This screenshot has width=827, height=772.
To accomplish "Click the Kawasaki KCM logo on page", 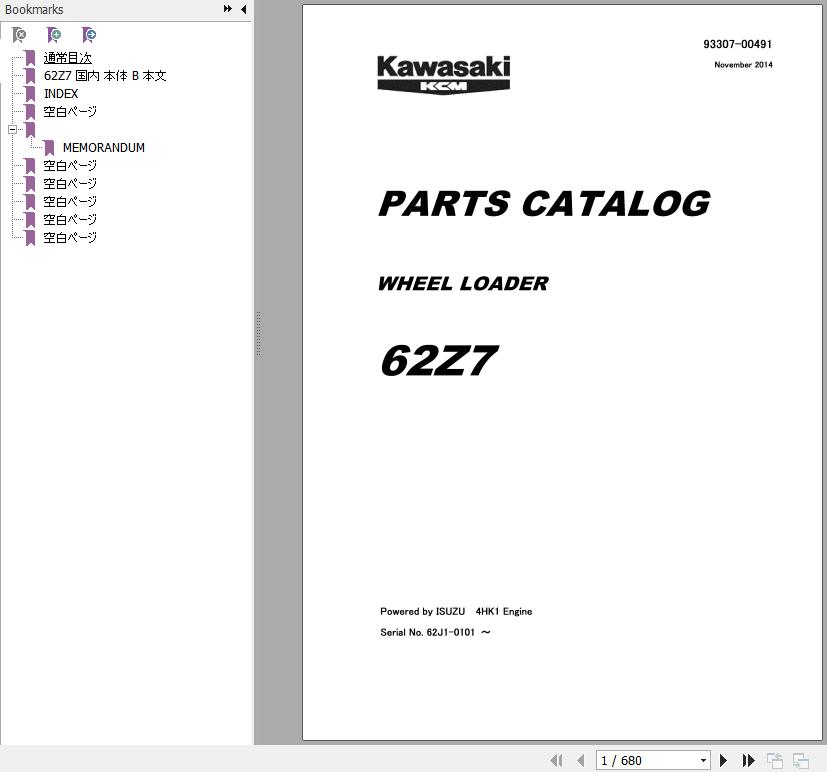I will (x=444, y=74).
